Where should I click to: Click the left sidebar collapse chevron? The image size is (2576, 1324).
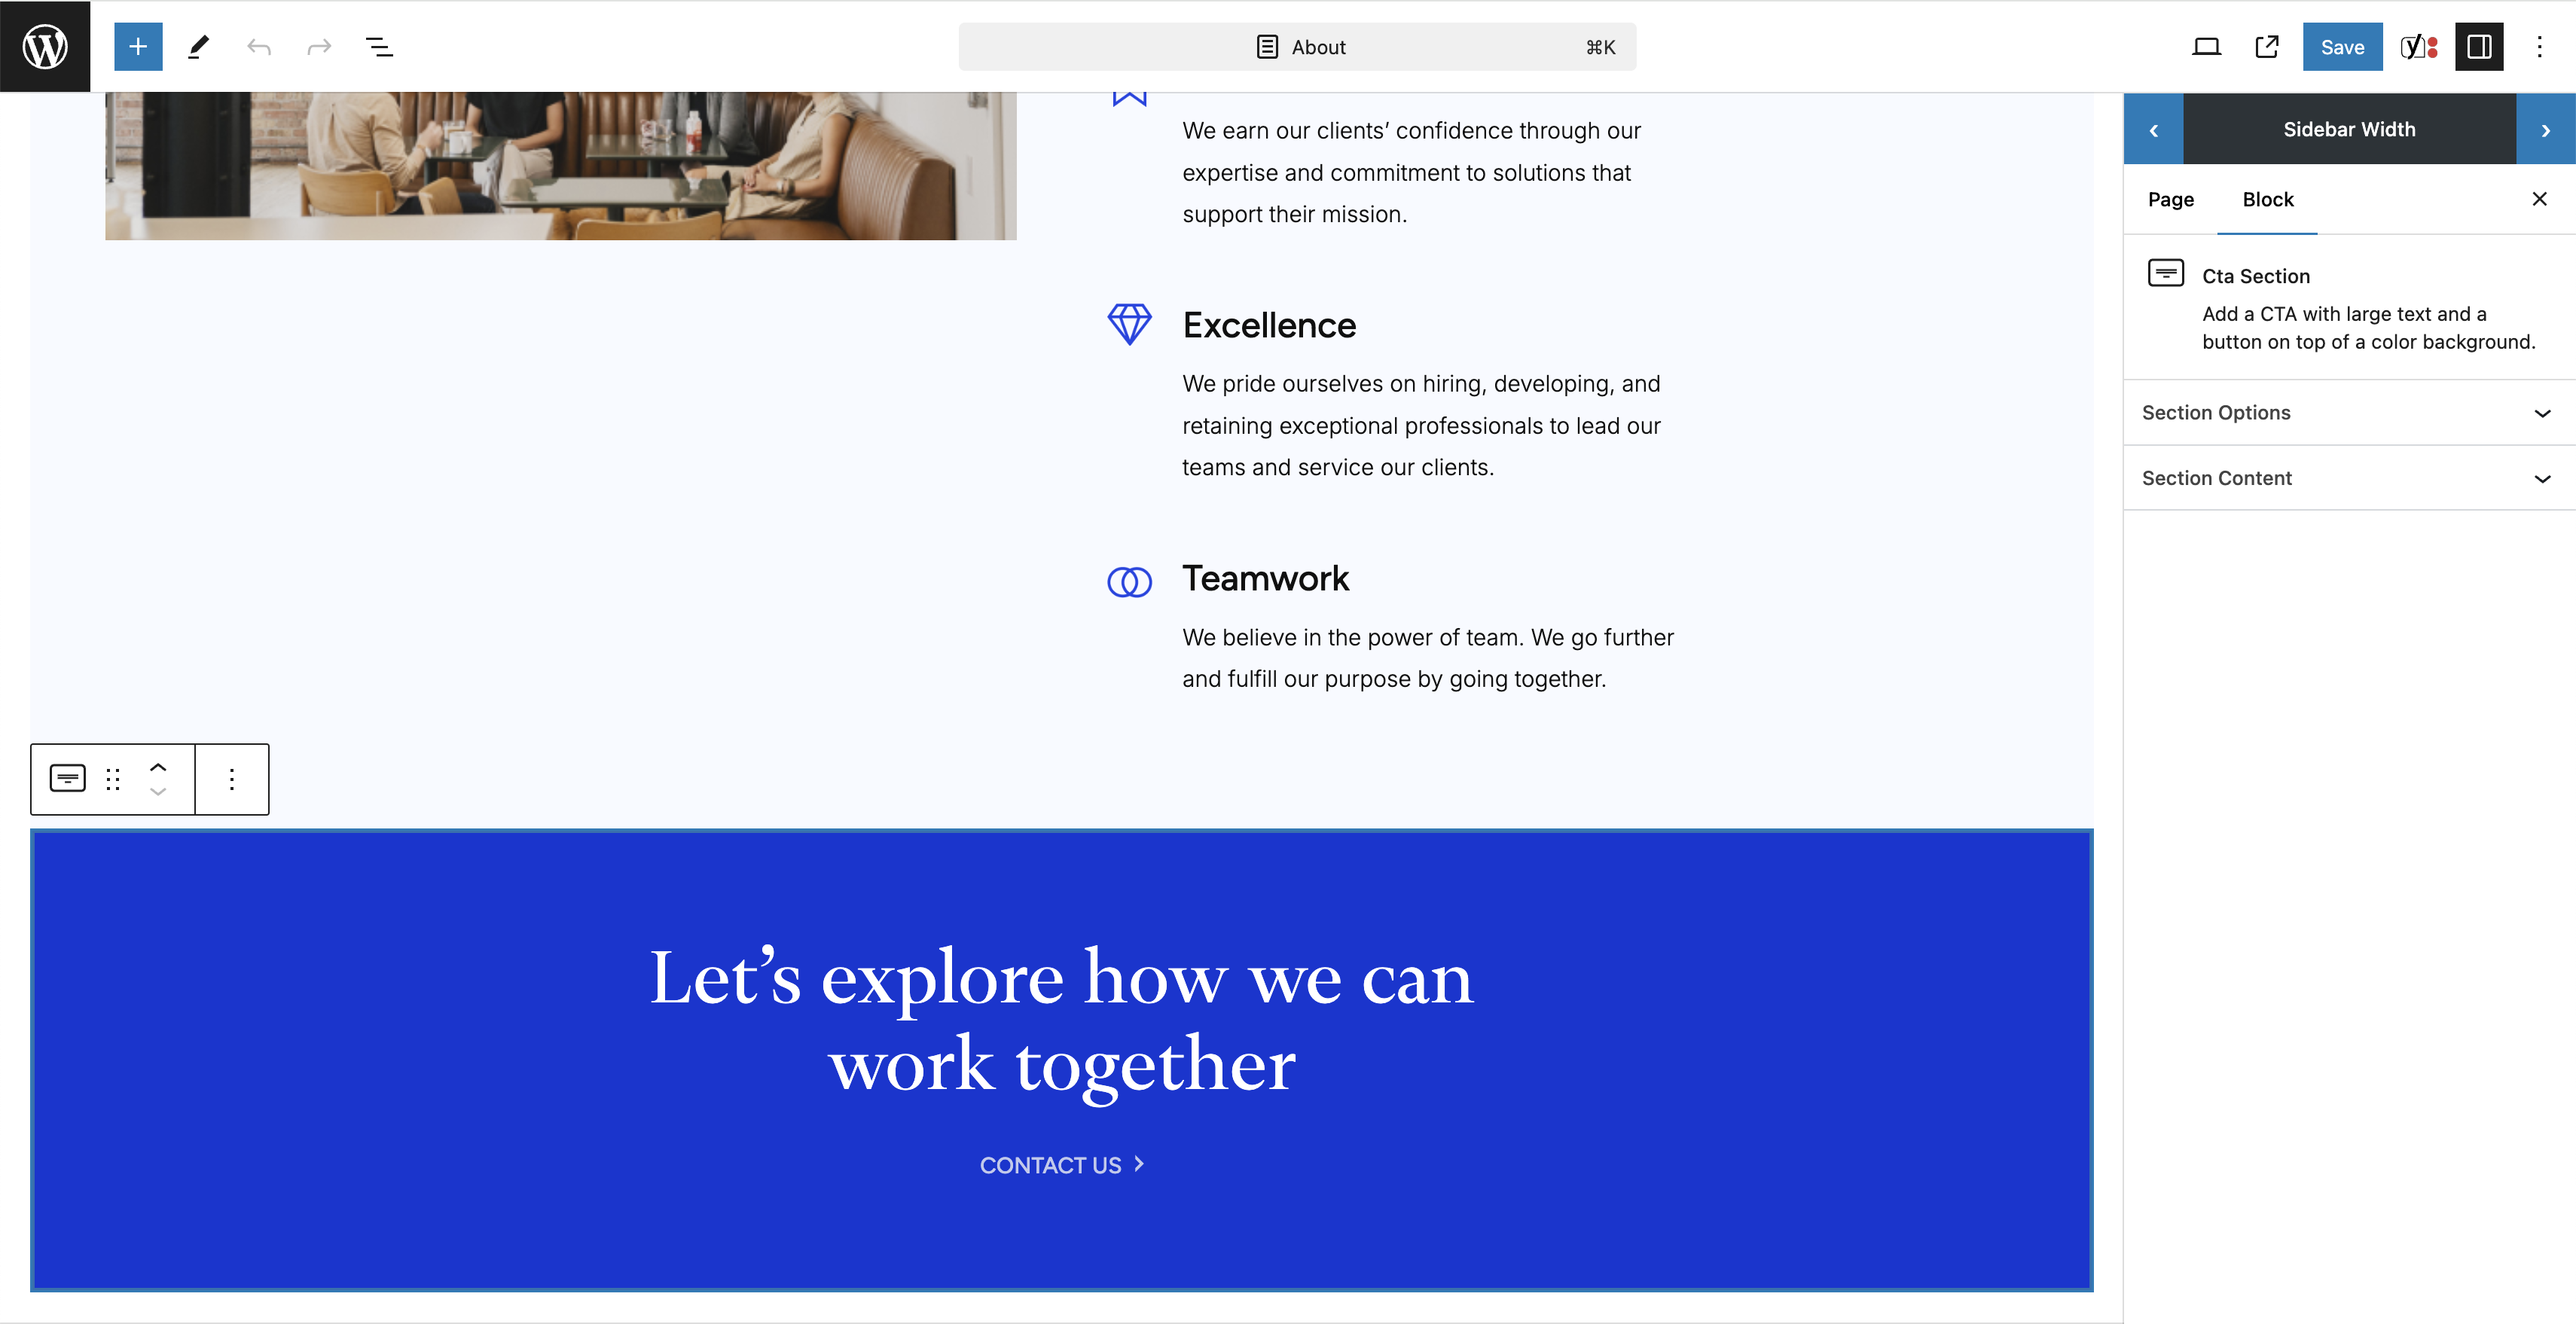click(2152, 128)
